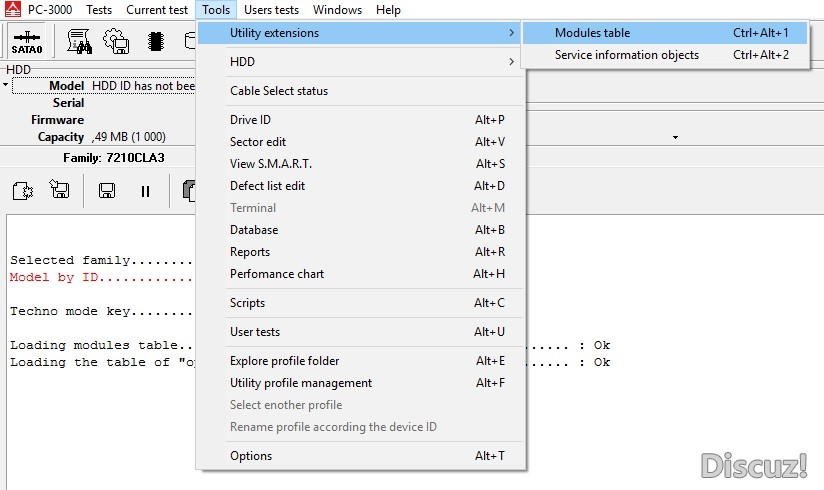Open the Current test menu
Image resolution: width=824 pixels, height=490 pixels.
coord(157,9)
